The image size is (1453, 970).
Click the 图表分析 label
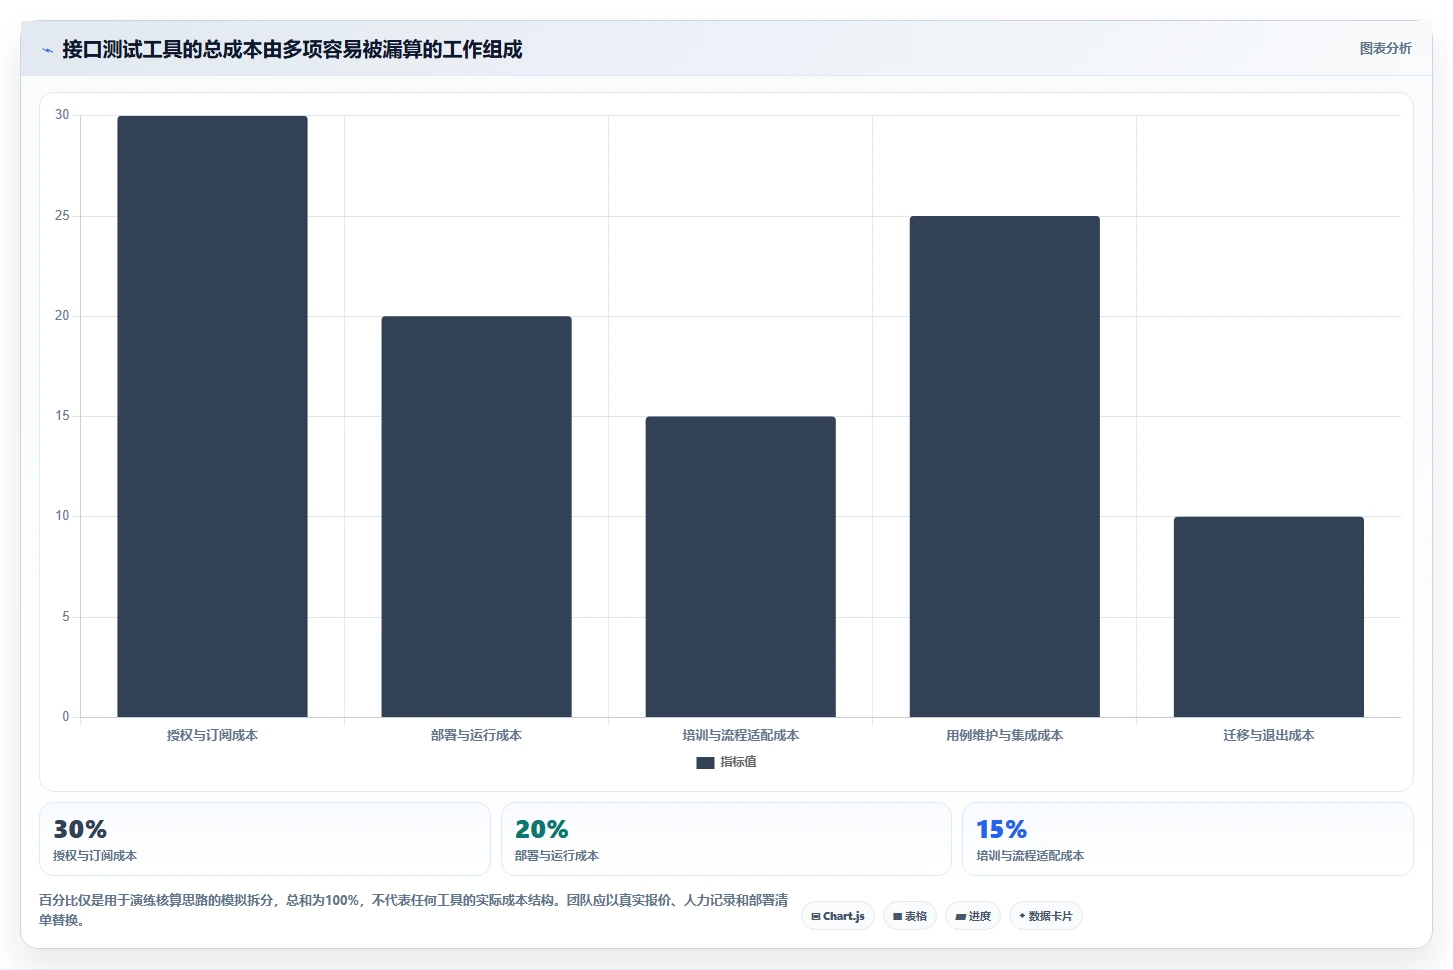tap(1385, 48)
